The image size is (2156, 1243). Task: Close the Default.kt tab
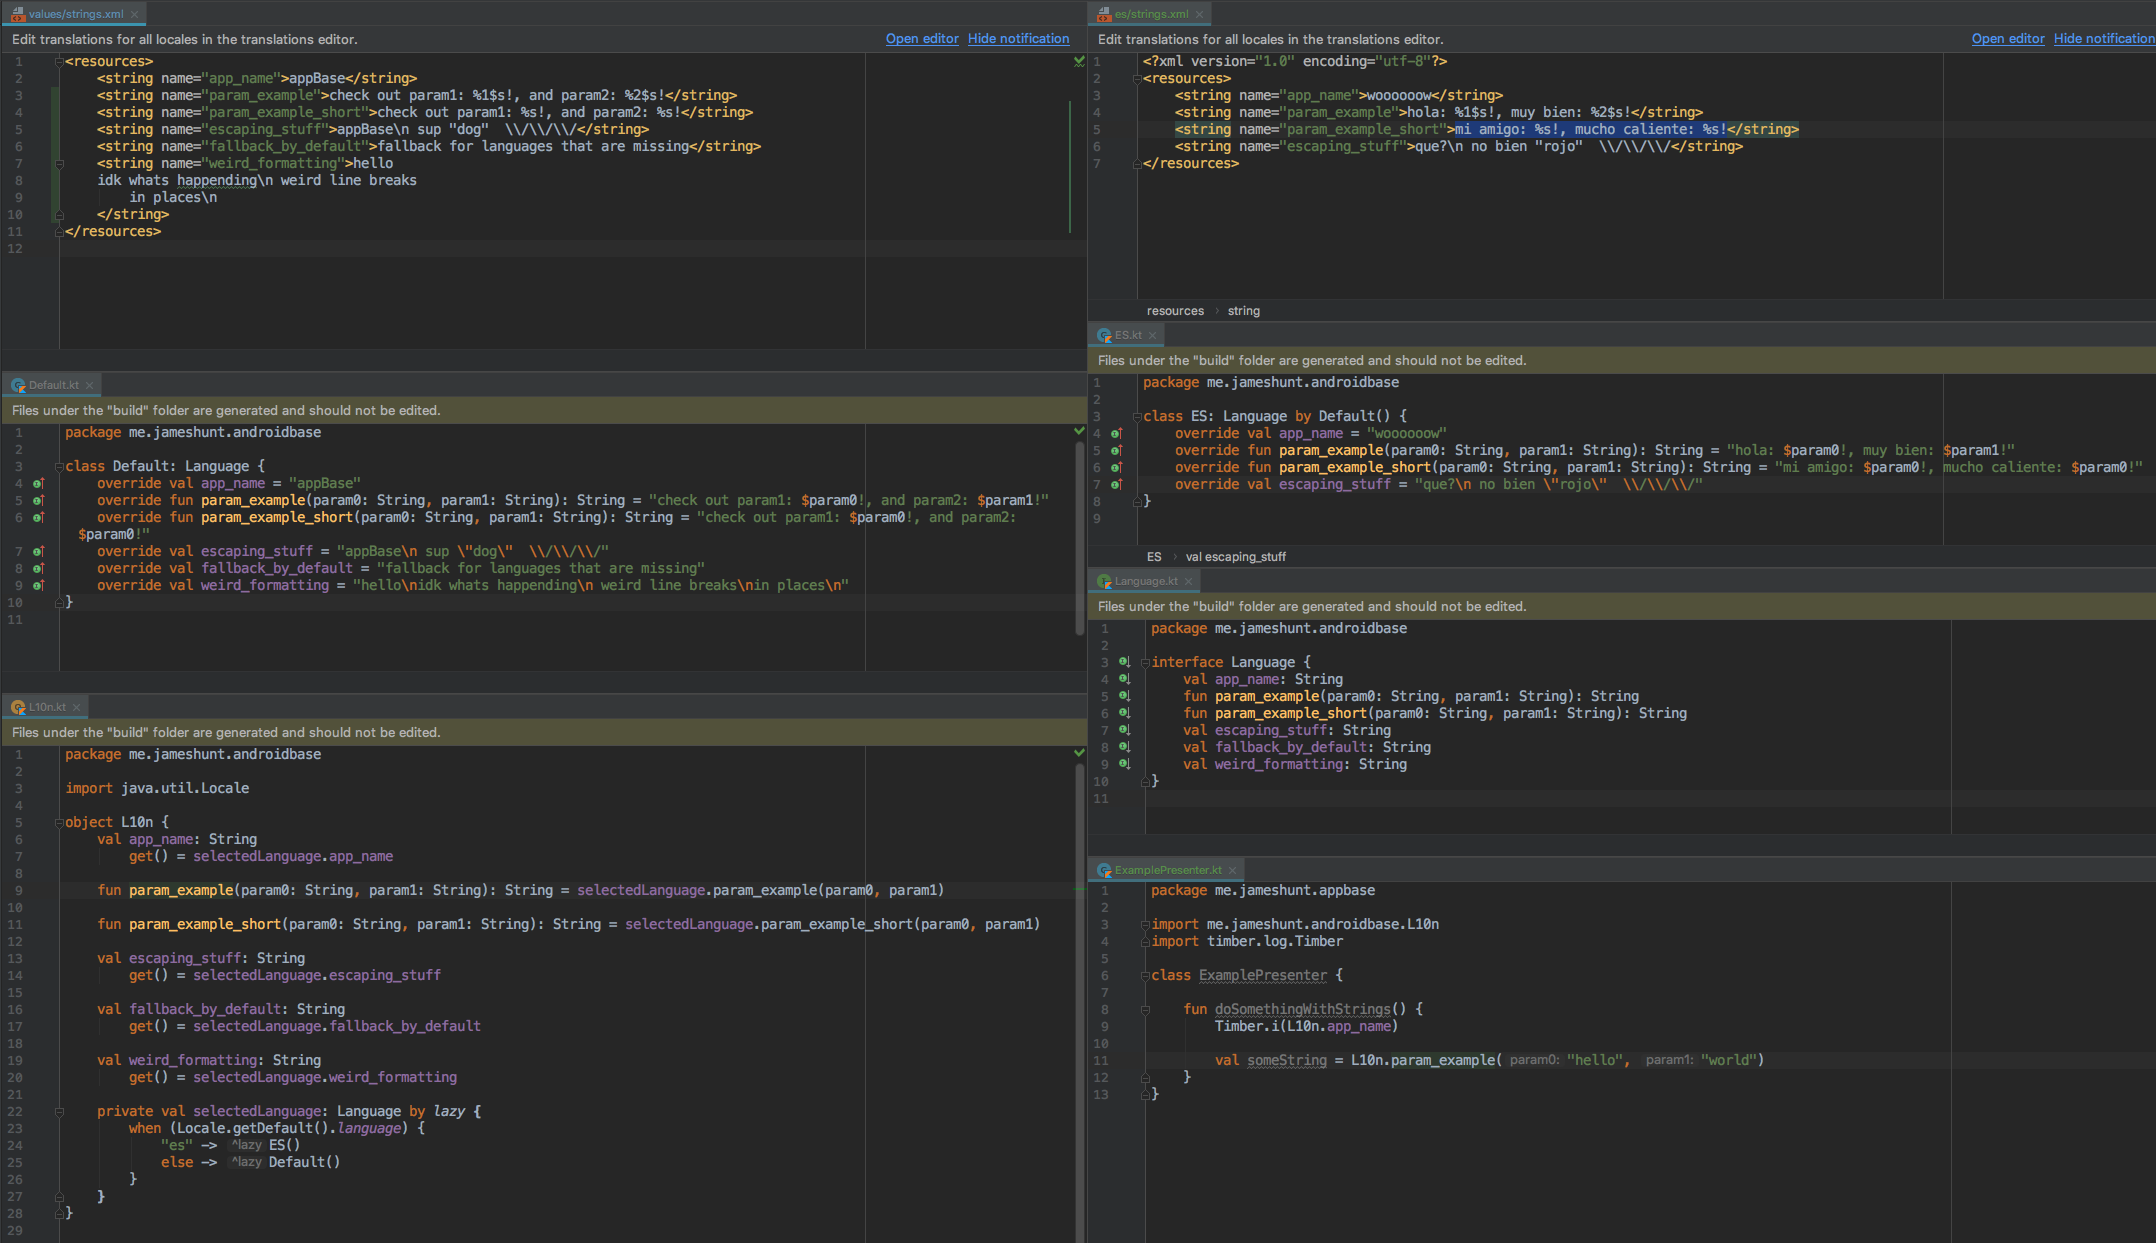(x=89, y=385)
